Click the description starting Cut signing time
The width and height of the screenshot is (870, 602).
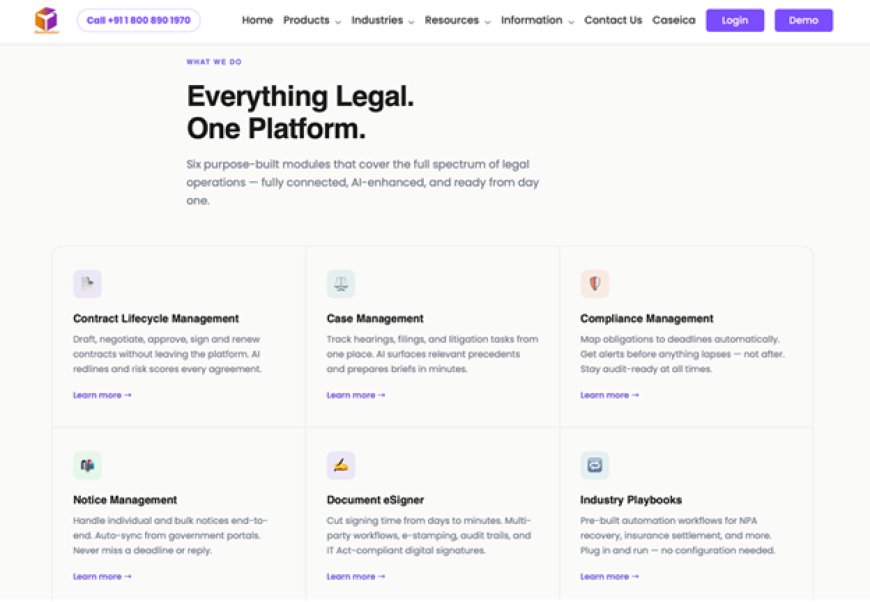click(429, 535)
